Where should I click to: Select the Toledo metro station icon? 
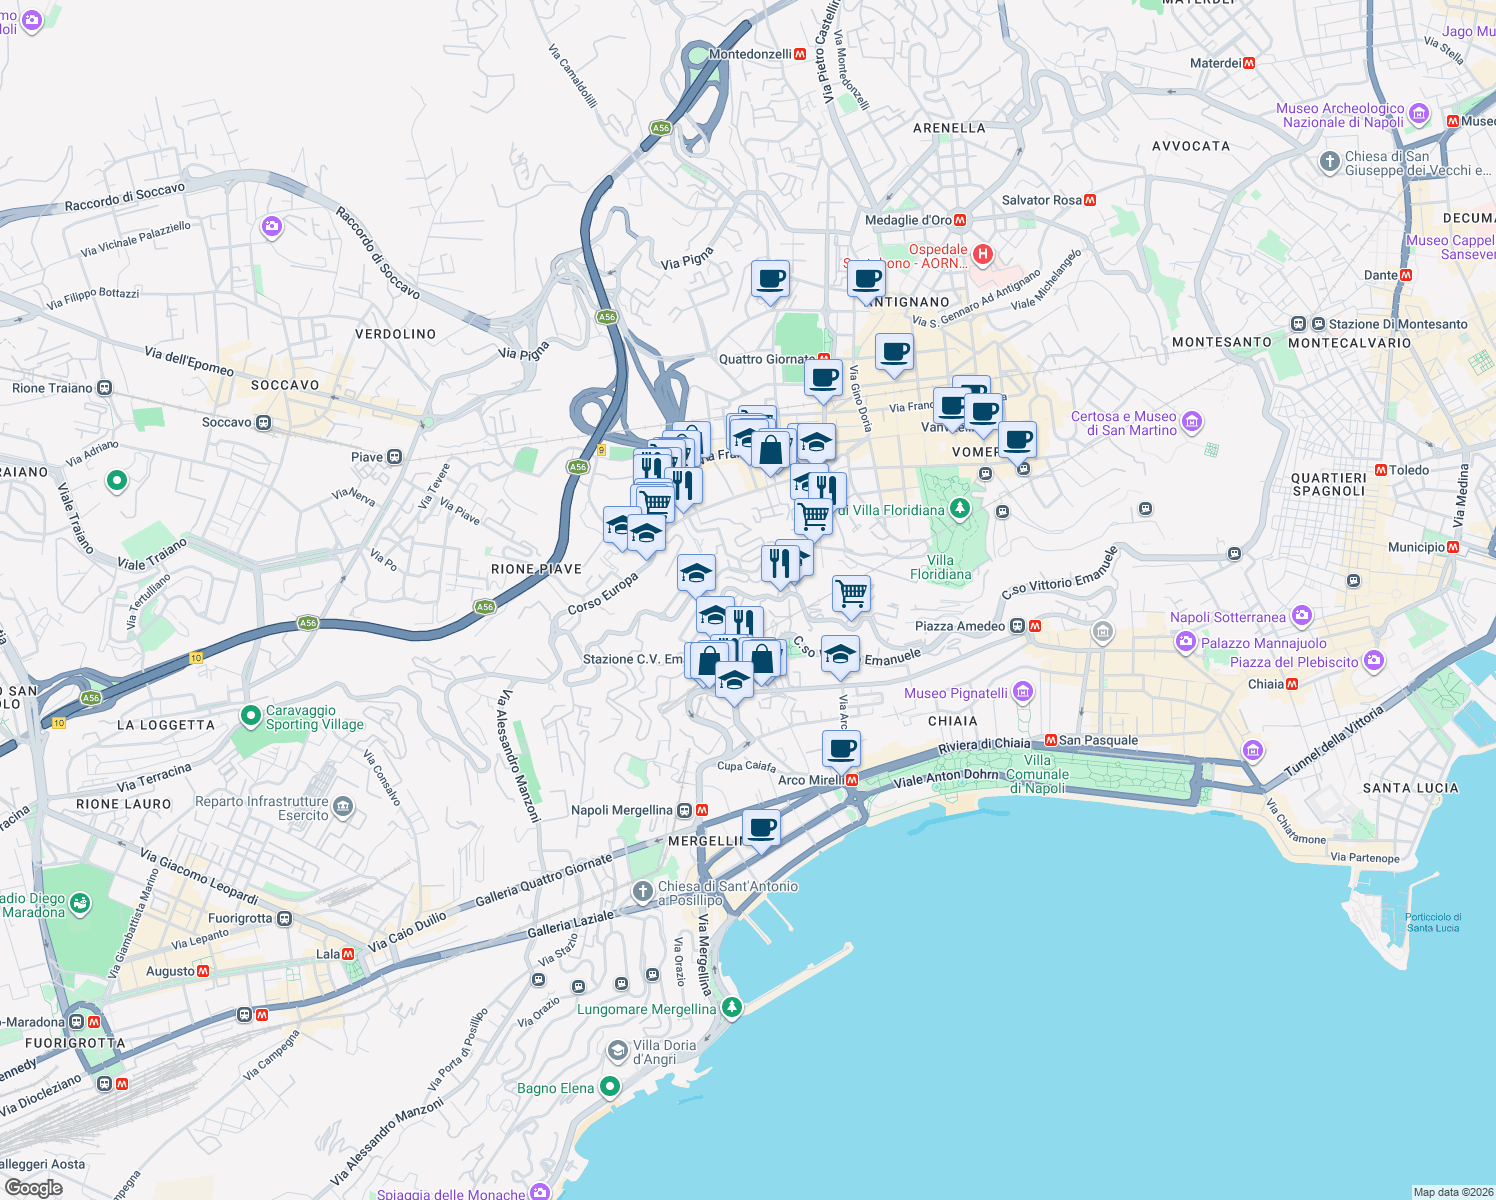click(x=1379, y=469)
